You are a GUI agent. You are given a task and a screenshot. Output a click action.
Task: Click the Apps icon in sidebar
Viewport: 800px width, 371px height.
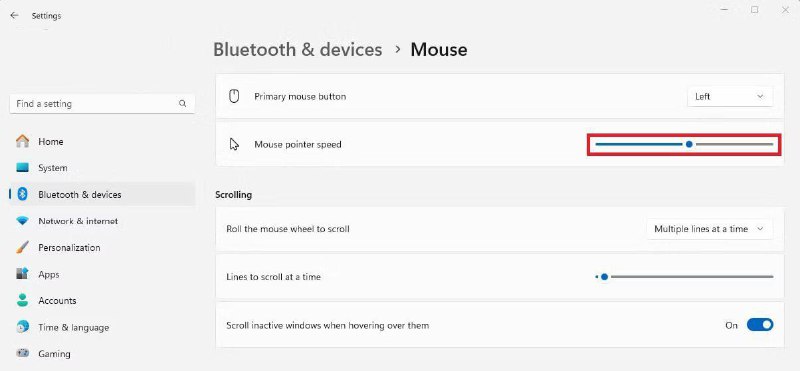22,274
